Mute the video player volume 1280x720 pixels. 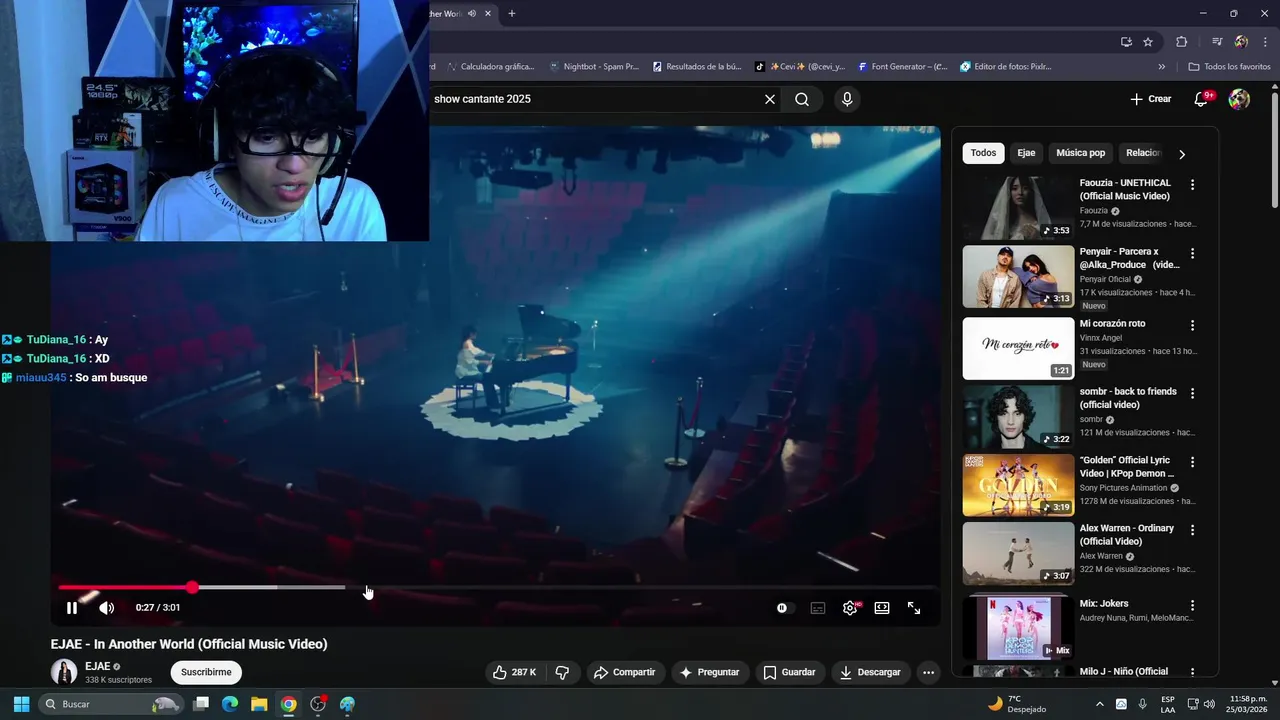pyautogui.click(x=107, y=608)
